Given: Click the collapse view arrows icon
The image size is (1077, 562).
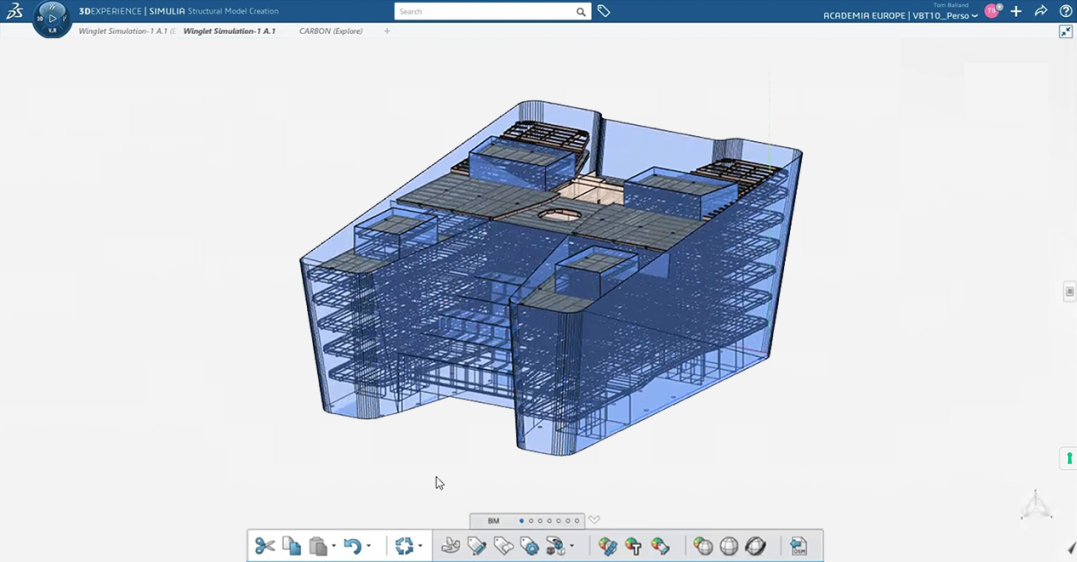Looking at the screenshot, I should tap(1065, 32).
